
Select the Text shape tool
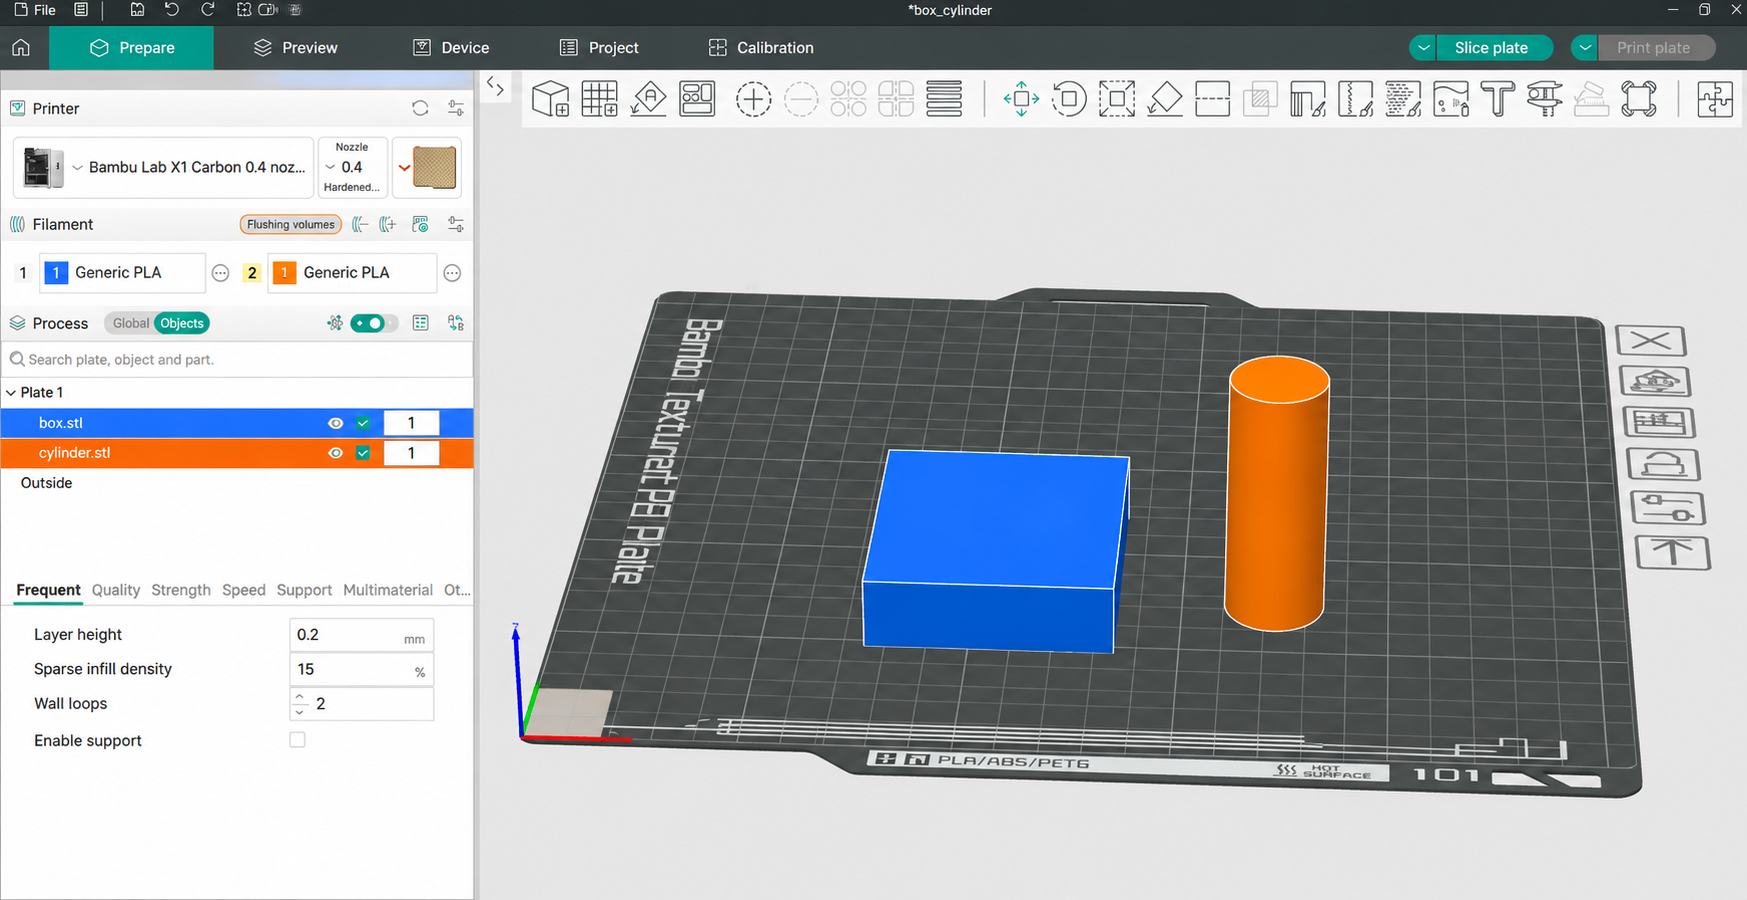click(x=1498, y=99)
